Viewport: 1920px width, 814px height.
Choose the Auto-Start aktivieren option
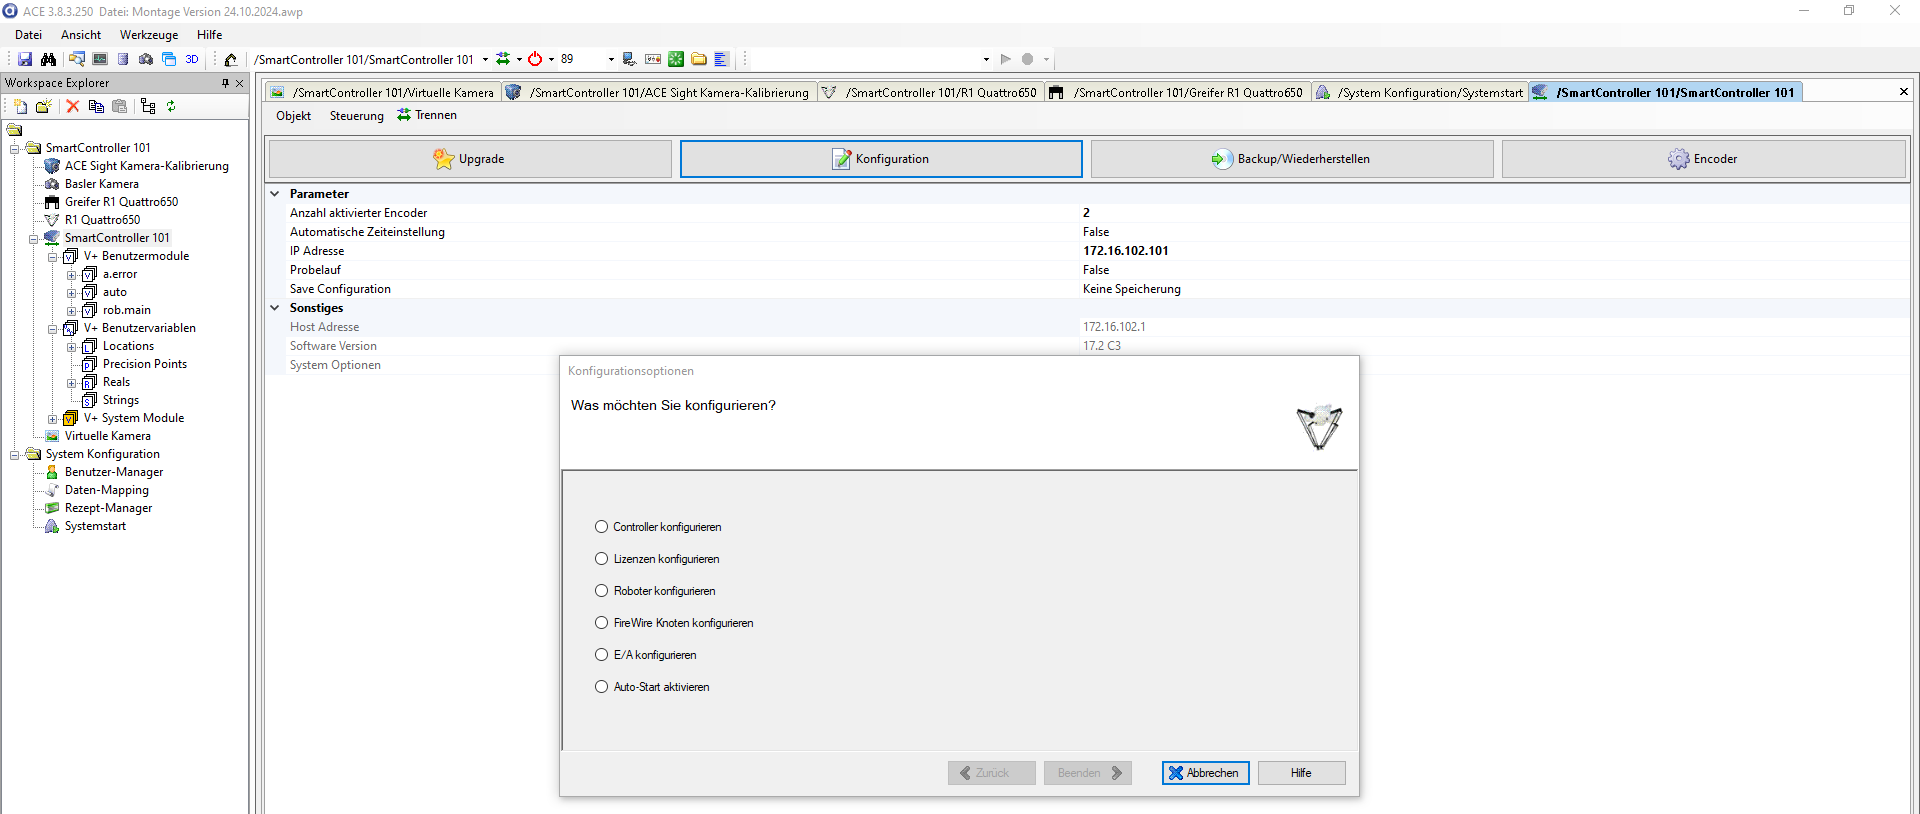[x=602, y=687]
